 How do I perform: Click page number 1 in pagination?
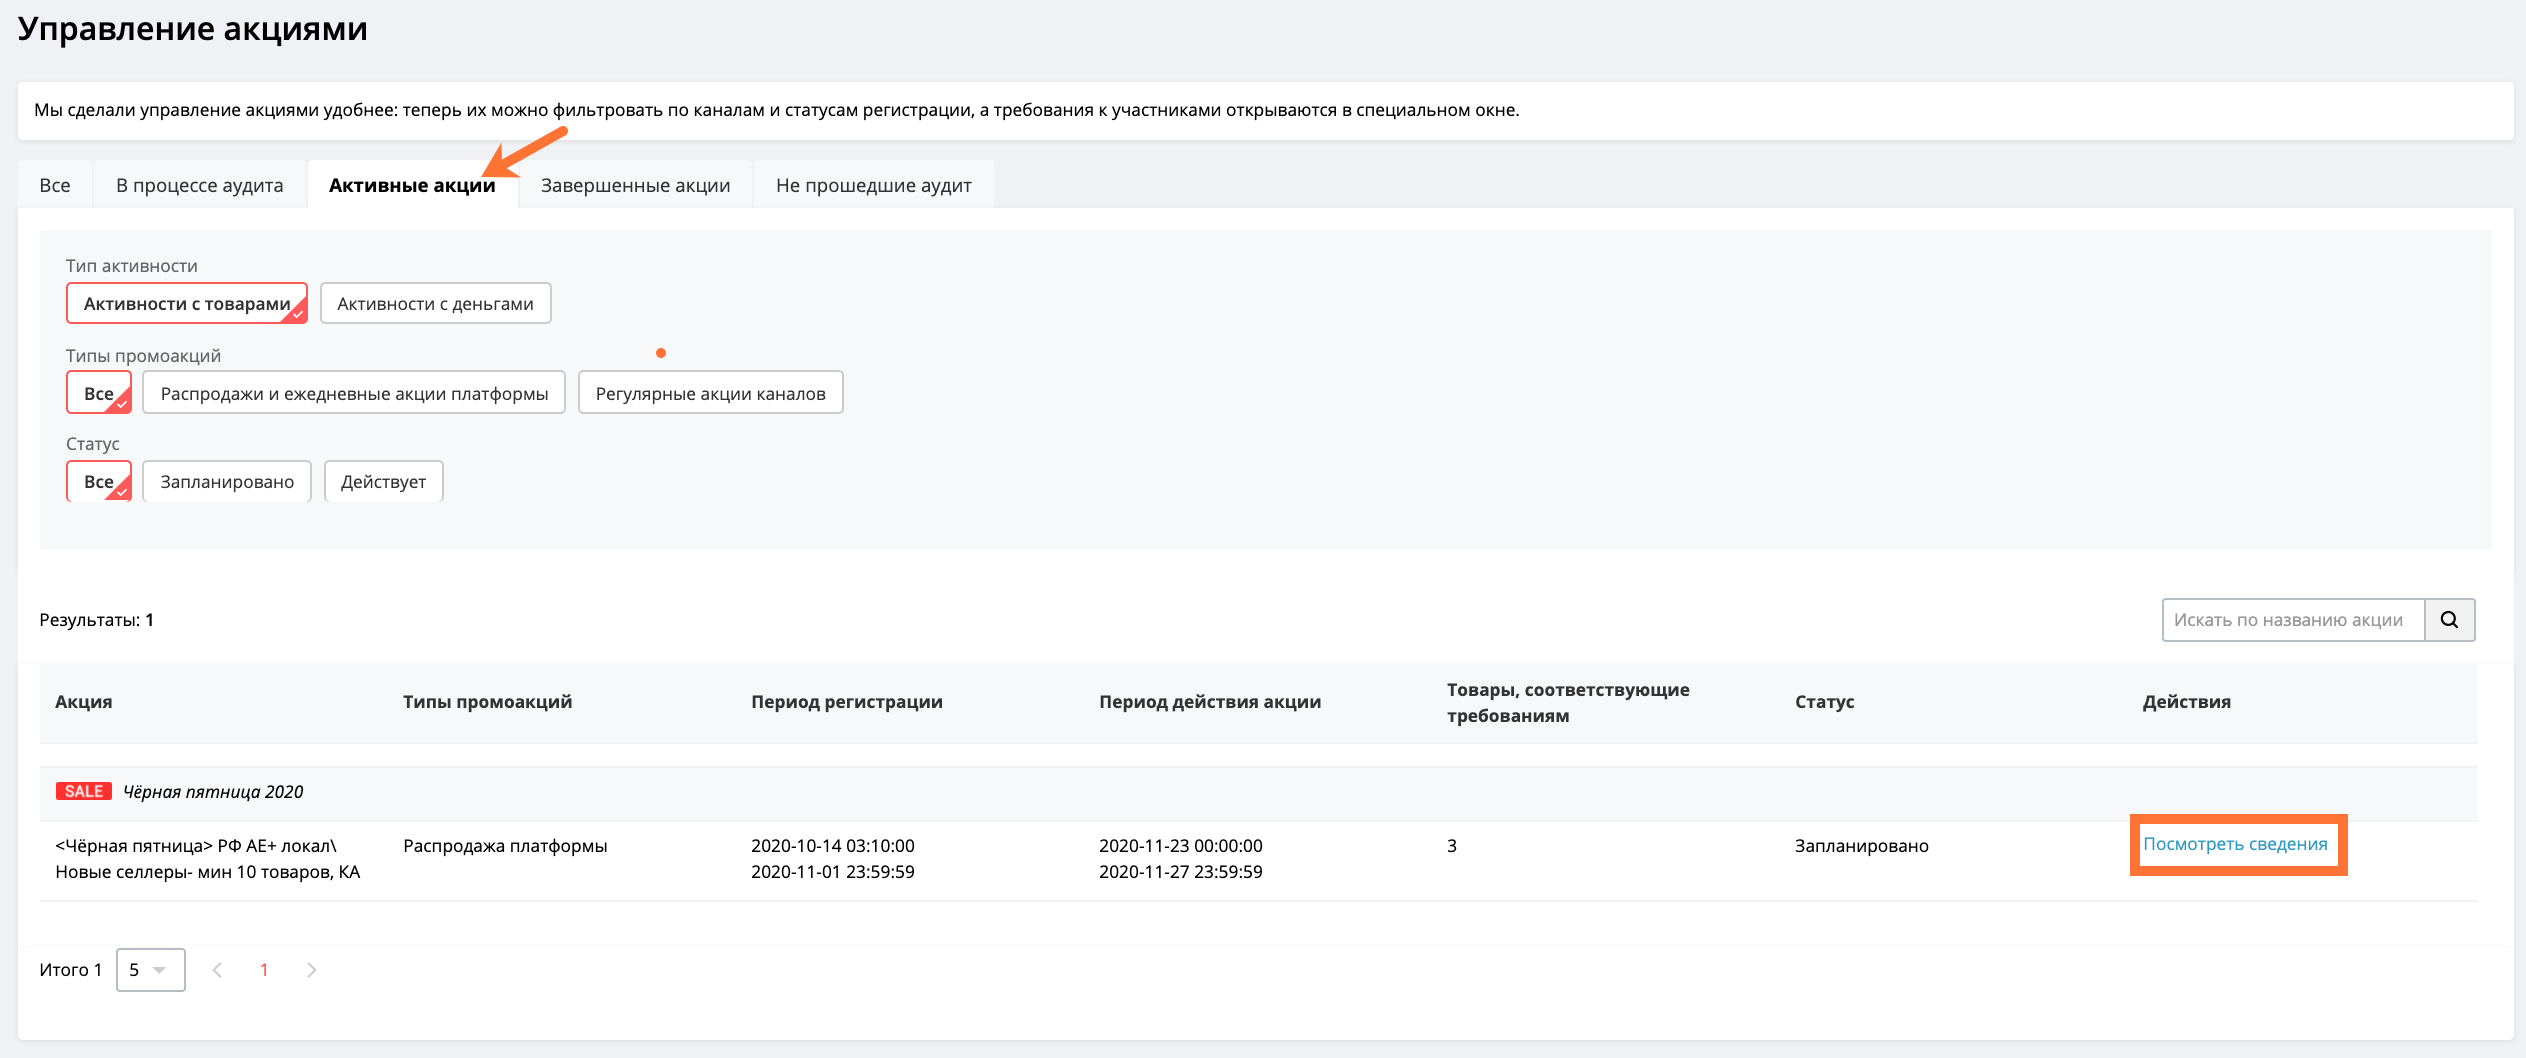point(264,970)
